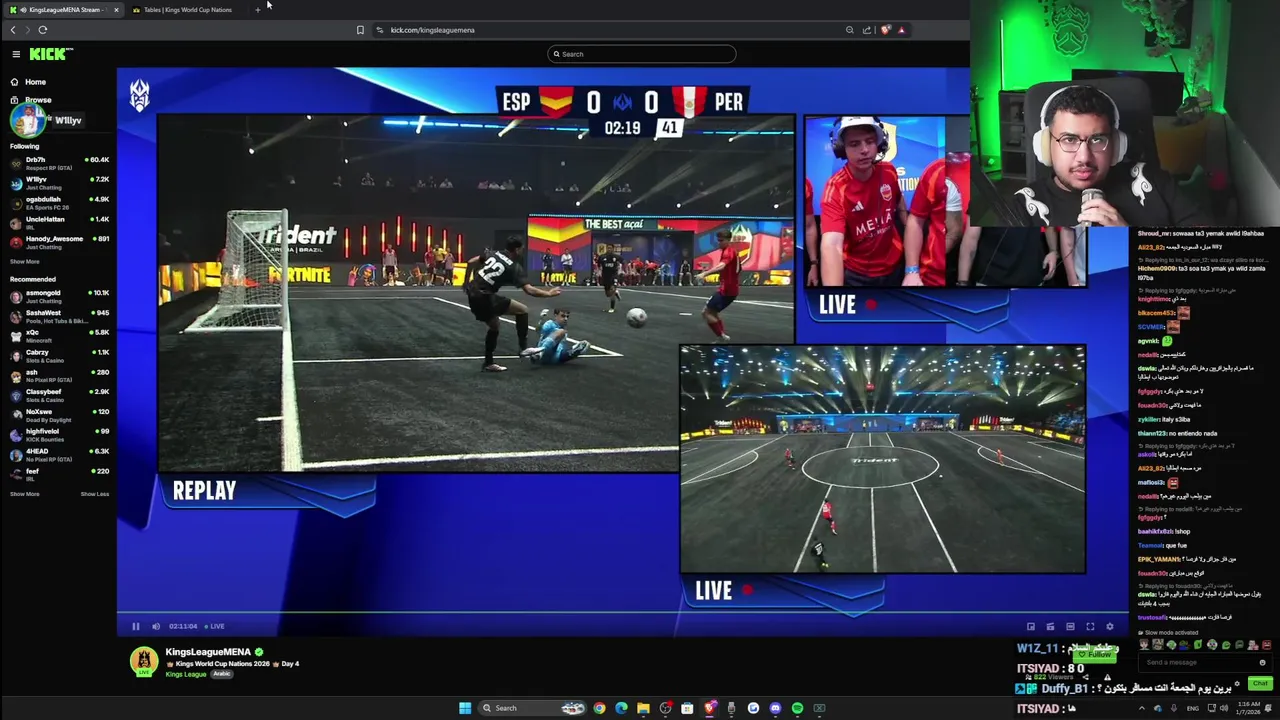The width and height of the screenshot is (1280, 720).
Task: Open recommended channel feef
Action: point(58,474)
